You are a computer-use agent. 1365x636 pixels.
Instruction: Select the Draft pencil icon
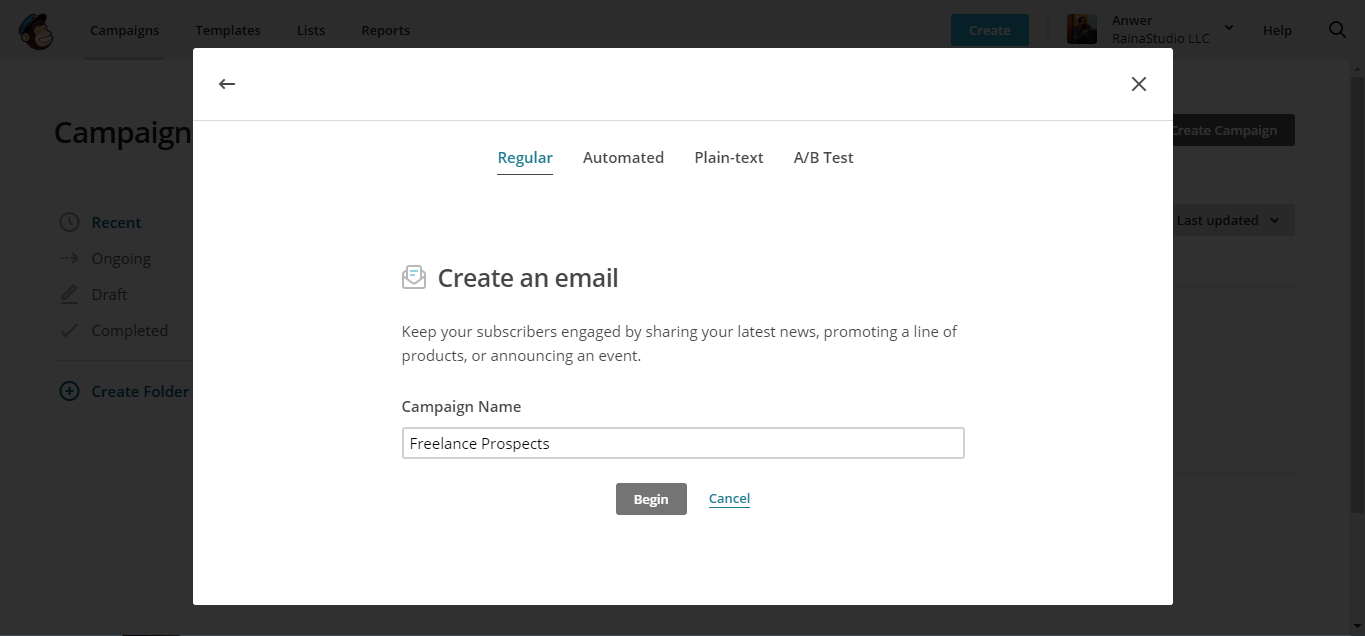pos(69,294)
